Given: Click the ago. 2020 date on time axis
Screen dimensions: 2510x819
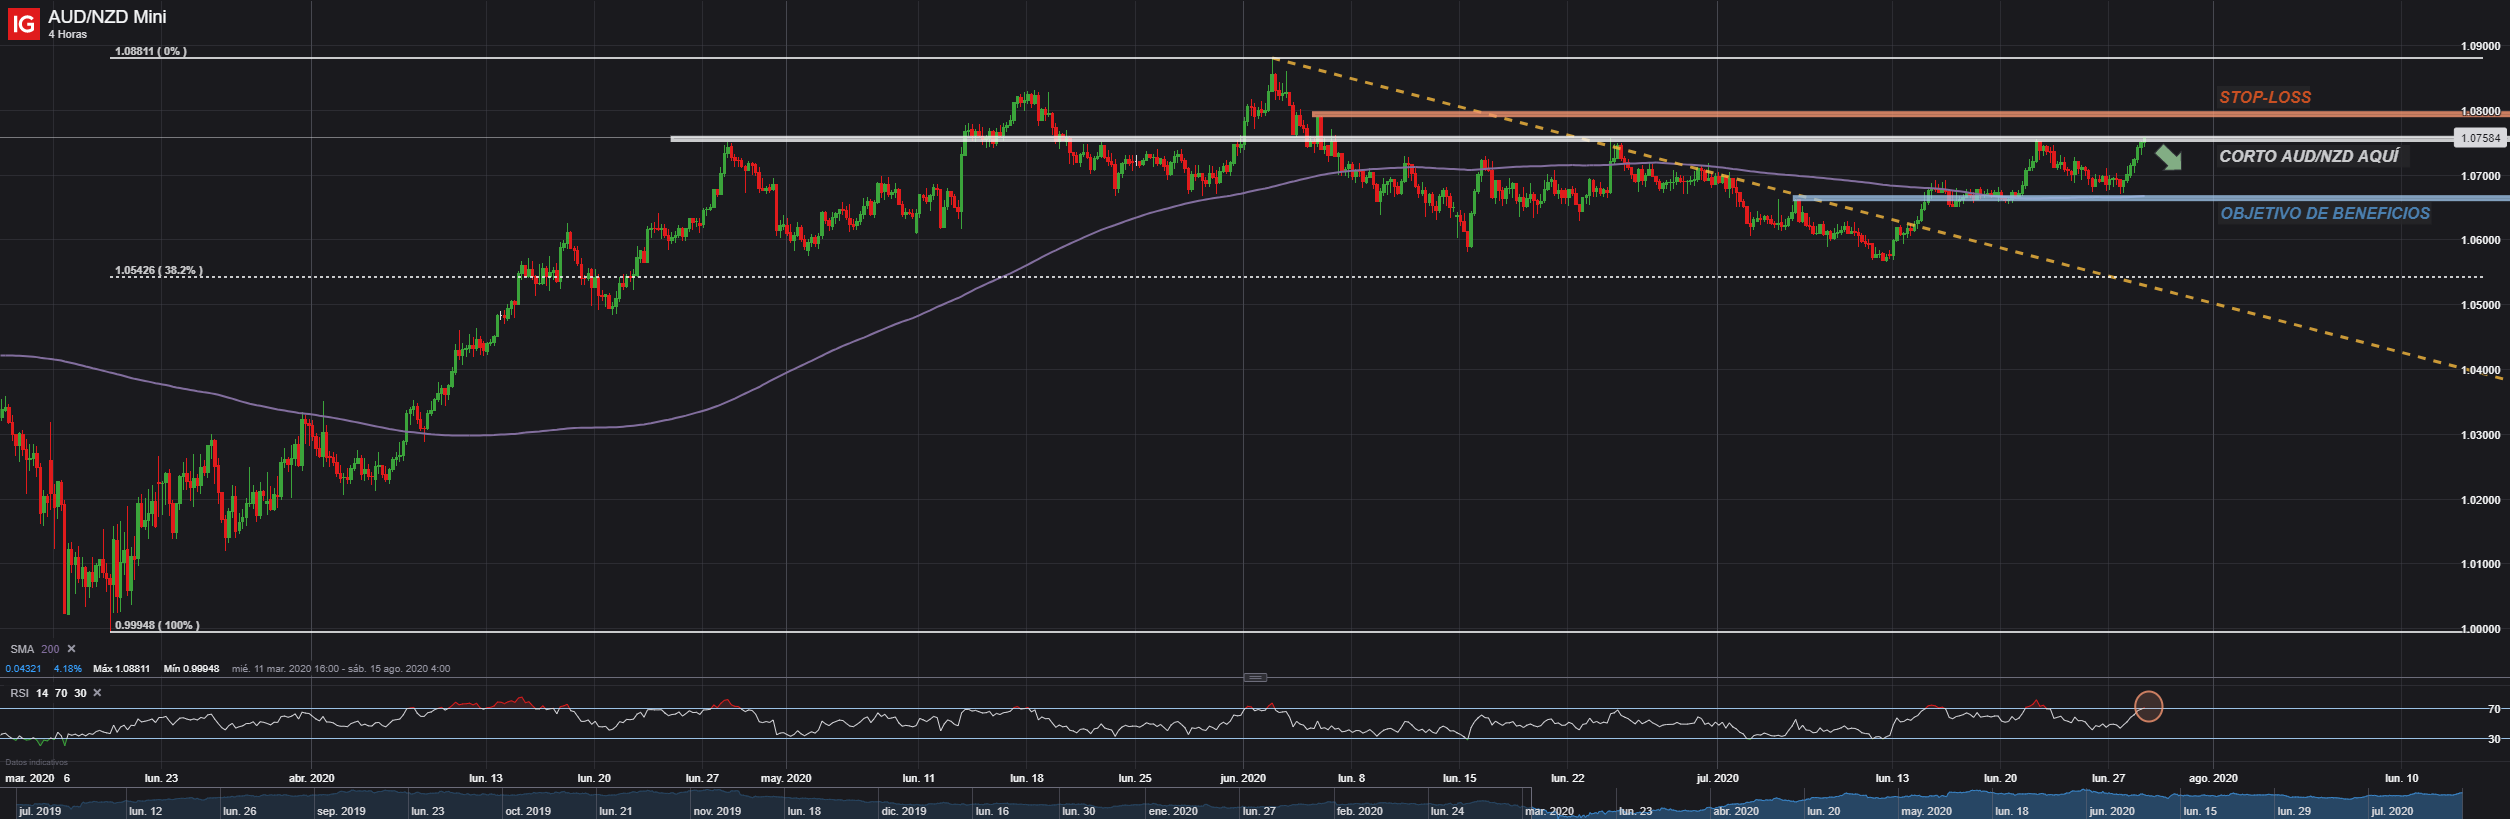Looking at the screenshot, I should pos(2213,778).
